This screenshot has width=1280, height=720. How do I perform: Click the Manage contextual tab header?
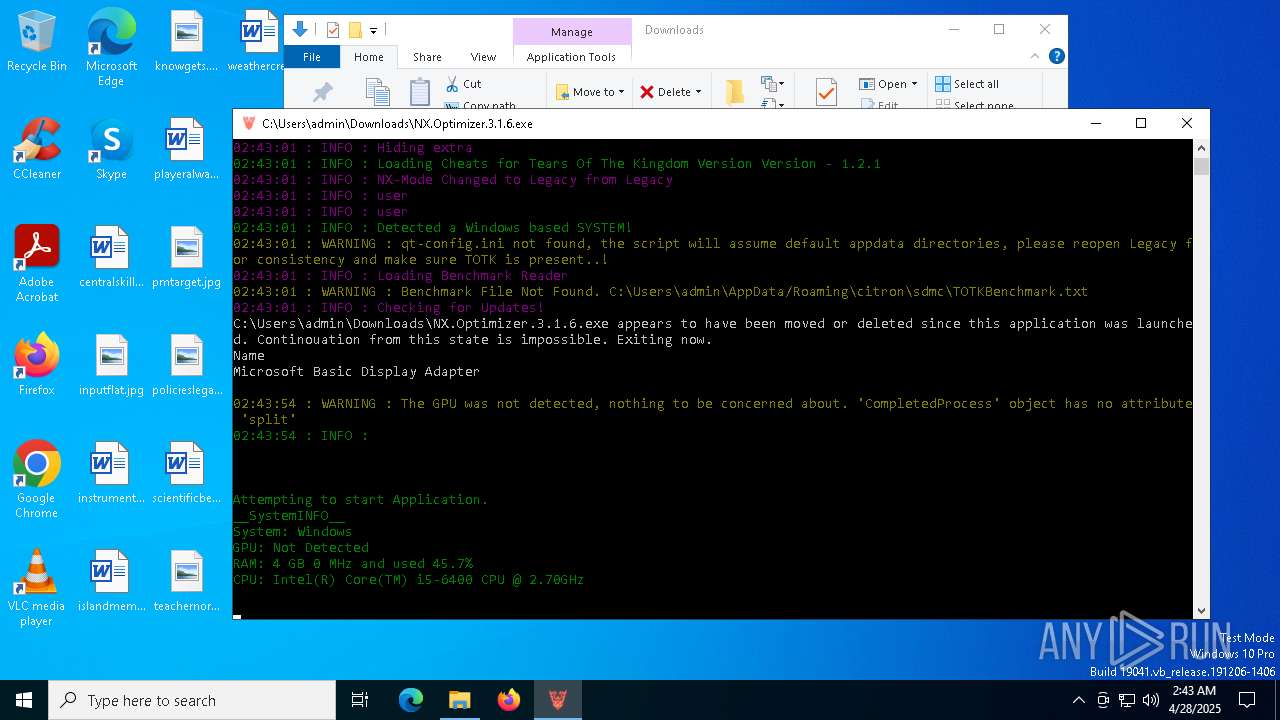572,32
